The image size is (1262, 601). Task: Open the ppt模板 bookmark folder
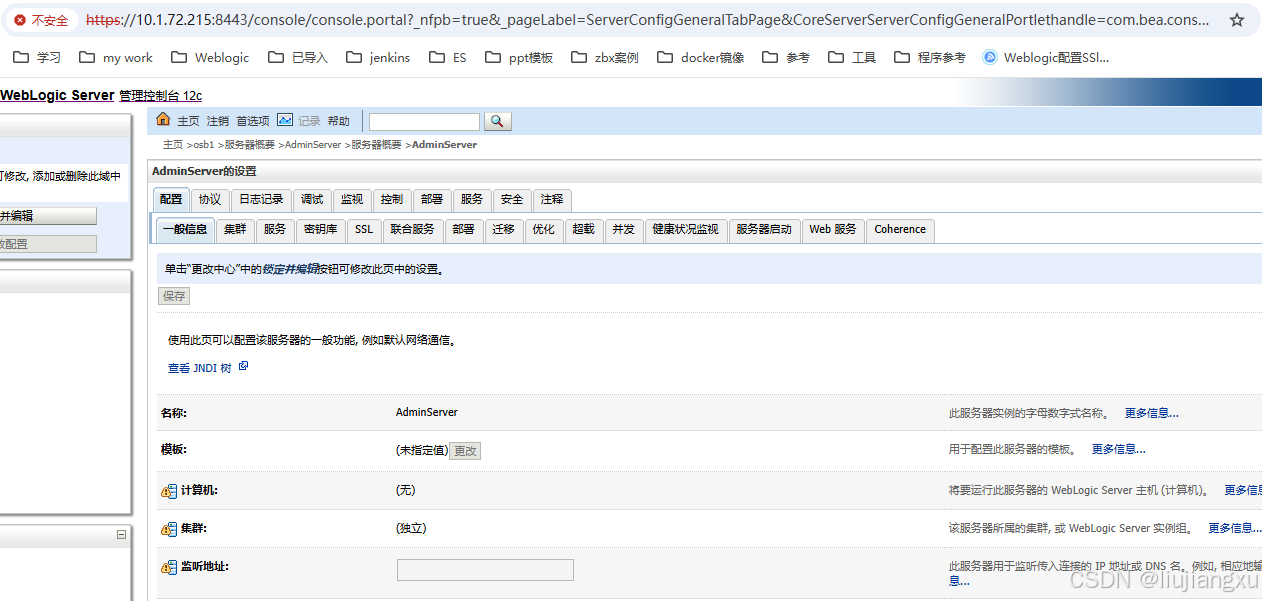(x=519, y=58)
